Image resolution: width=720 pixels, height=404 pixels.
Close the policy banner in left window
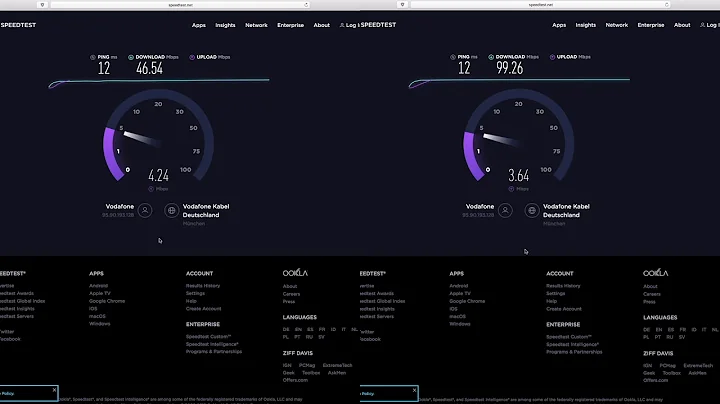[x=54, y=390]
